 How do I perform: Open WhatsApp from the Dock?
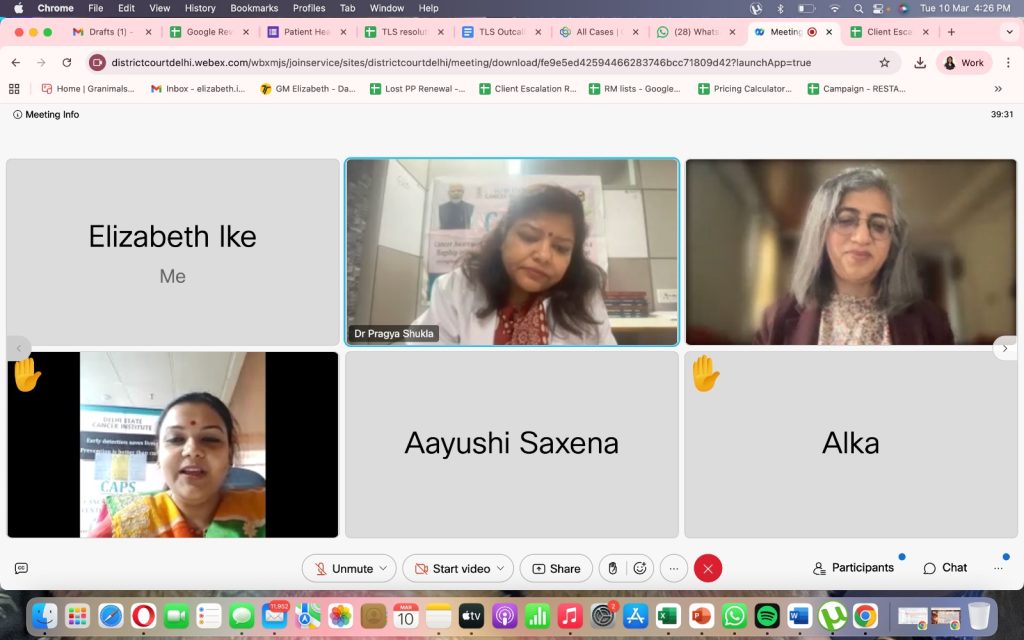pos(735,616)
